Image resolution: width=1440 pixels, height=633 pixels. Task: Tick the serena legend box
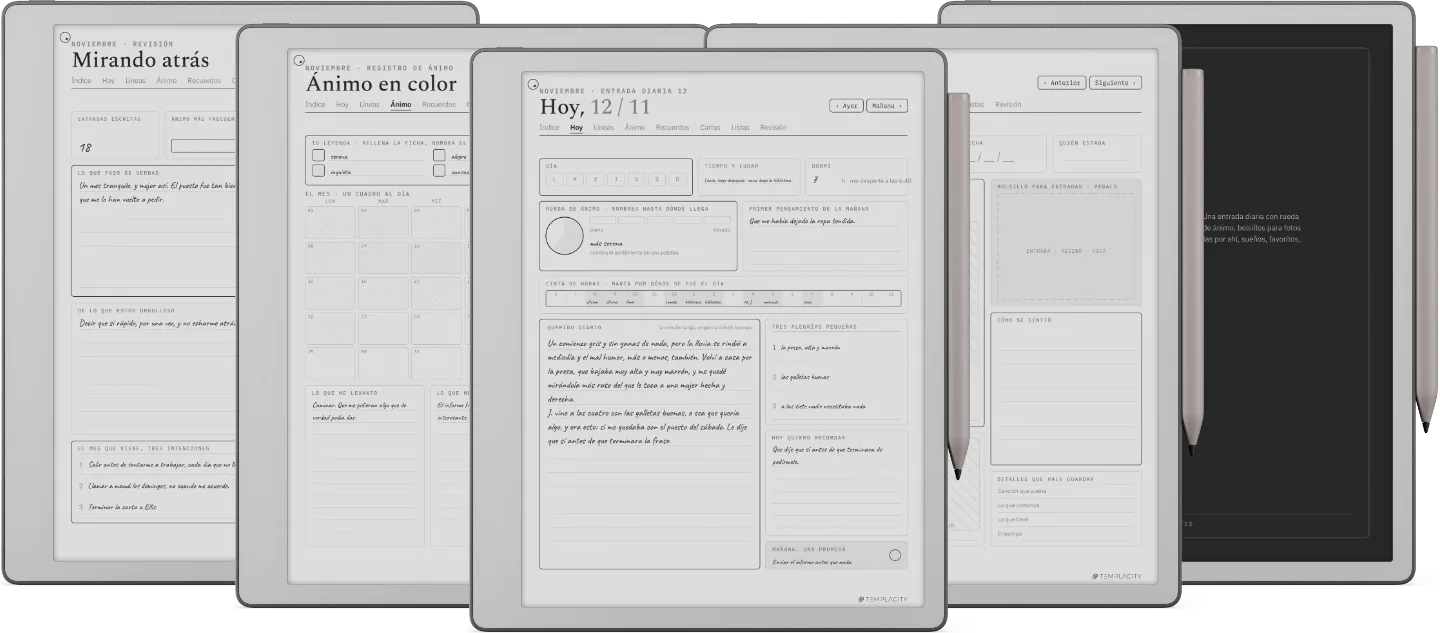pyautogui.click(x=318, y=156)
